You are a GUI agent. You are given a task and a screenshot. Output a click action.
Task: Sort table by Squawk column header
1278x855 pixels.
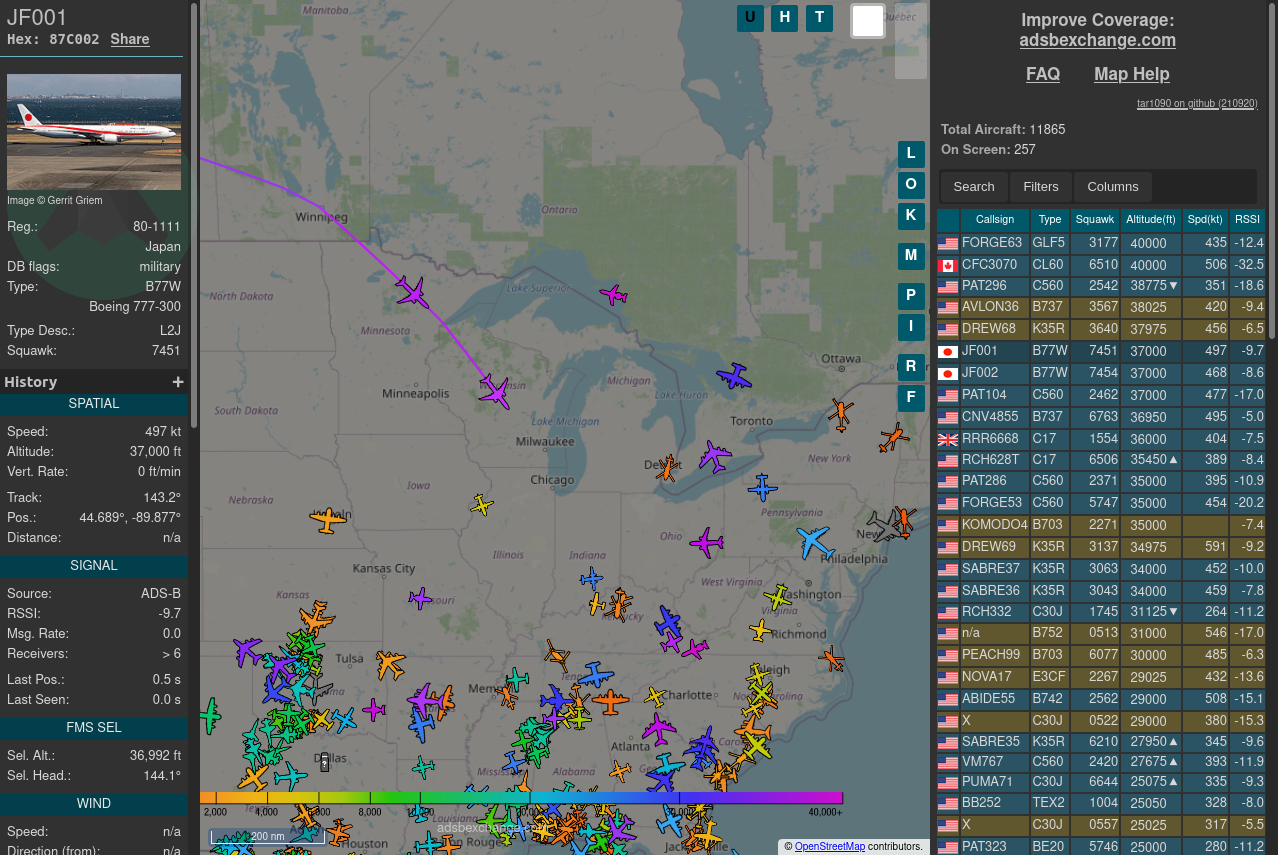[x=1095, y=220]
